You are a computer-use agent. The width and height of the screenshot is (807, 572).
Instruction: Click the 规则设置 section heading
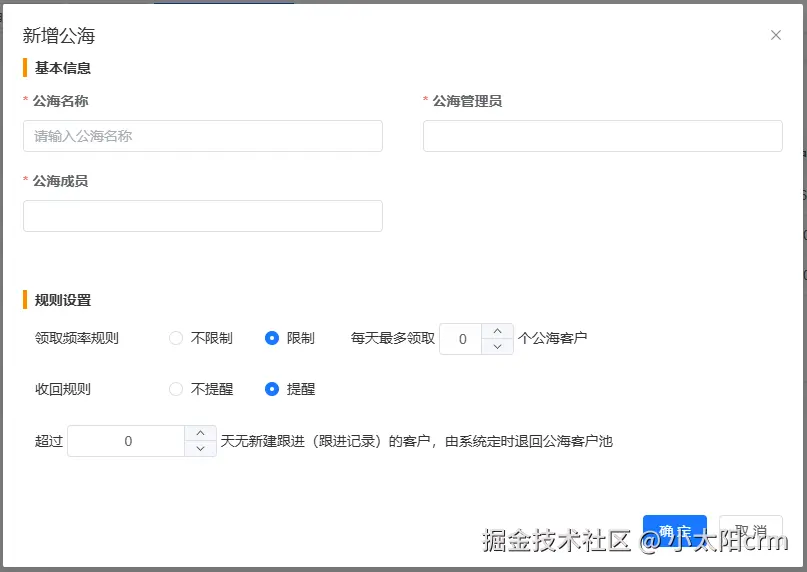pyautogui.click(x=63, y=300)
